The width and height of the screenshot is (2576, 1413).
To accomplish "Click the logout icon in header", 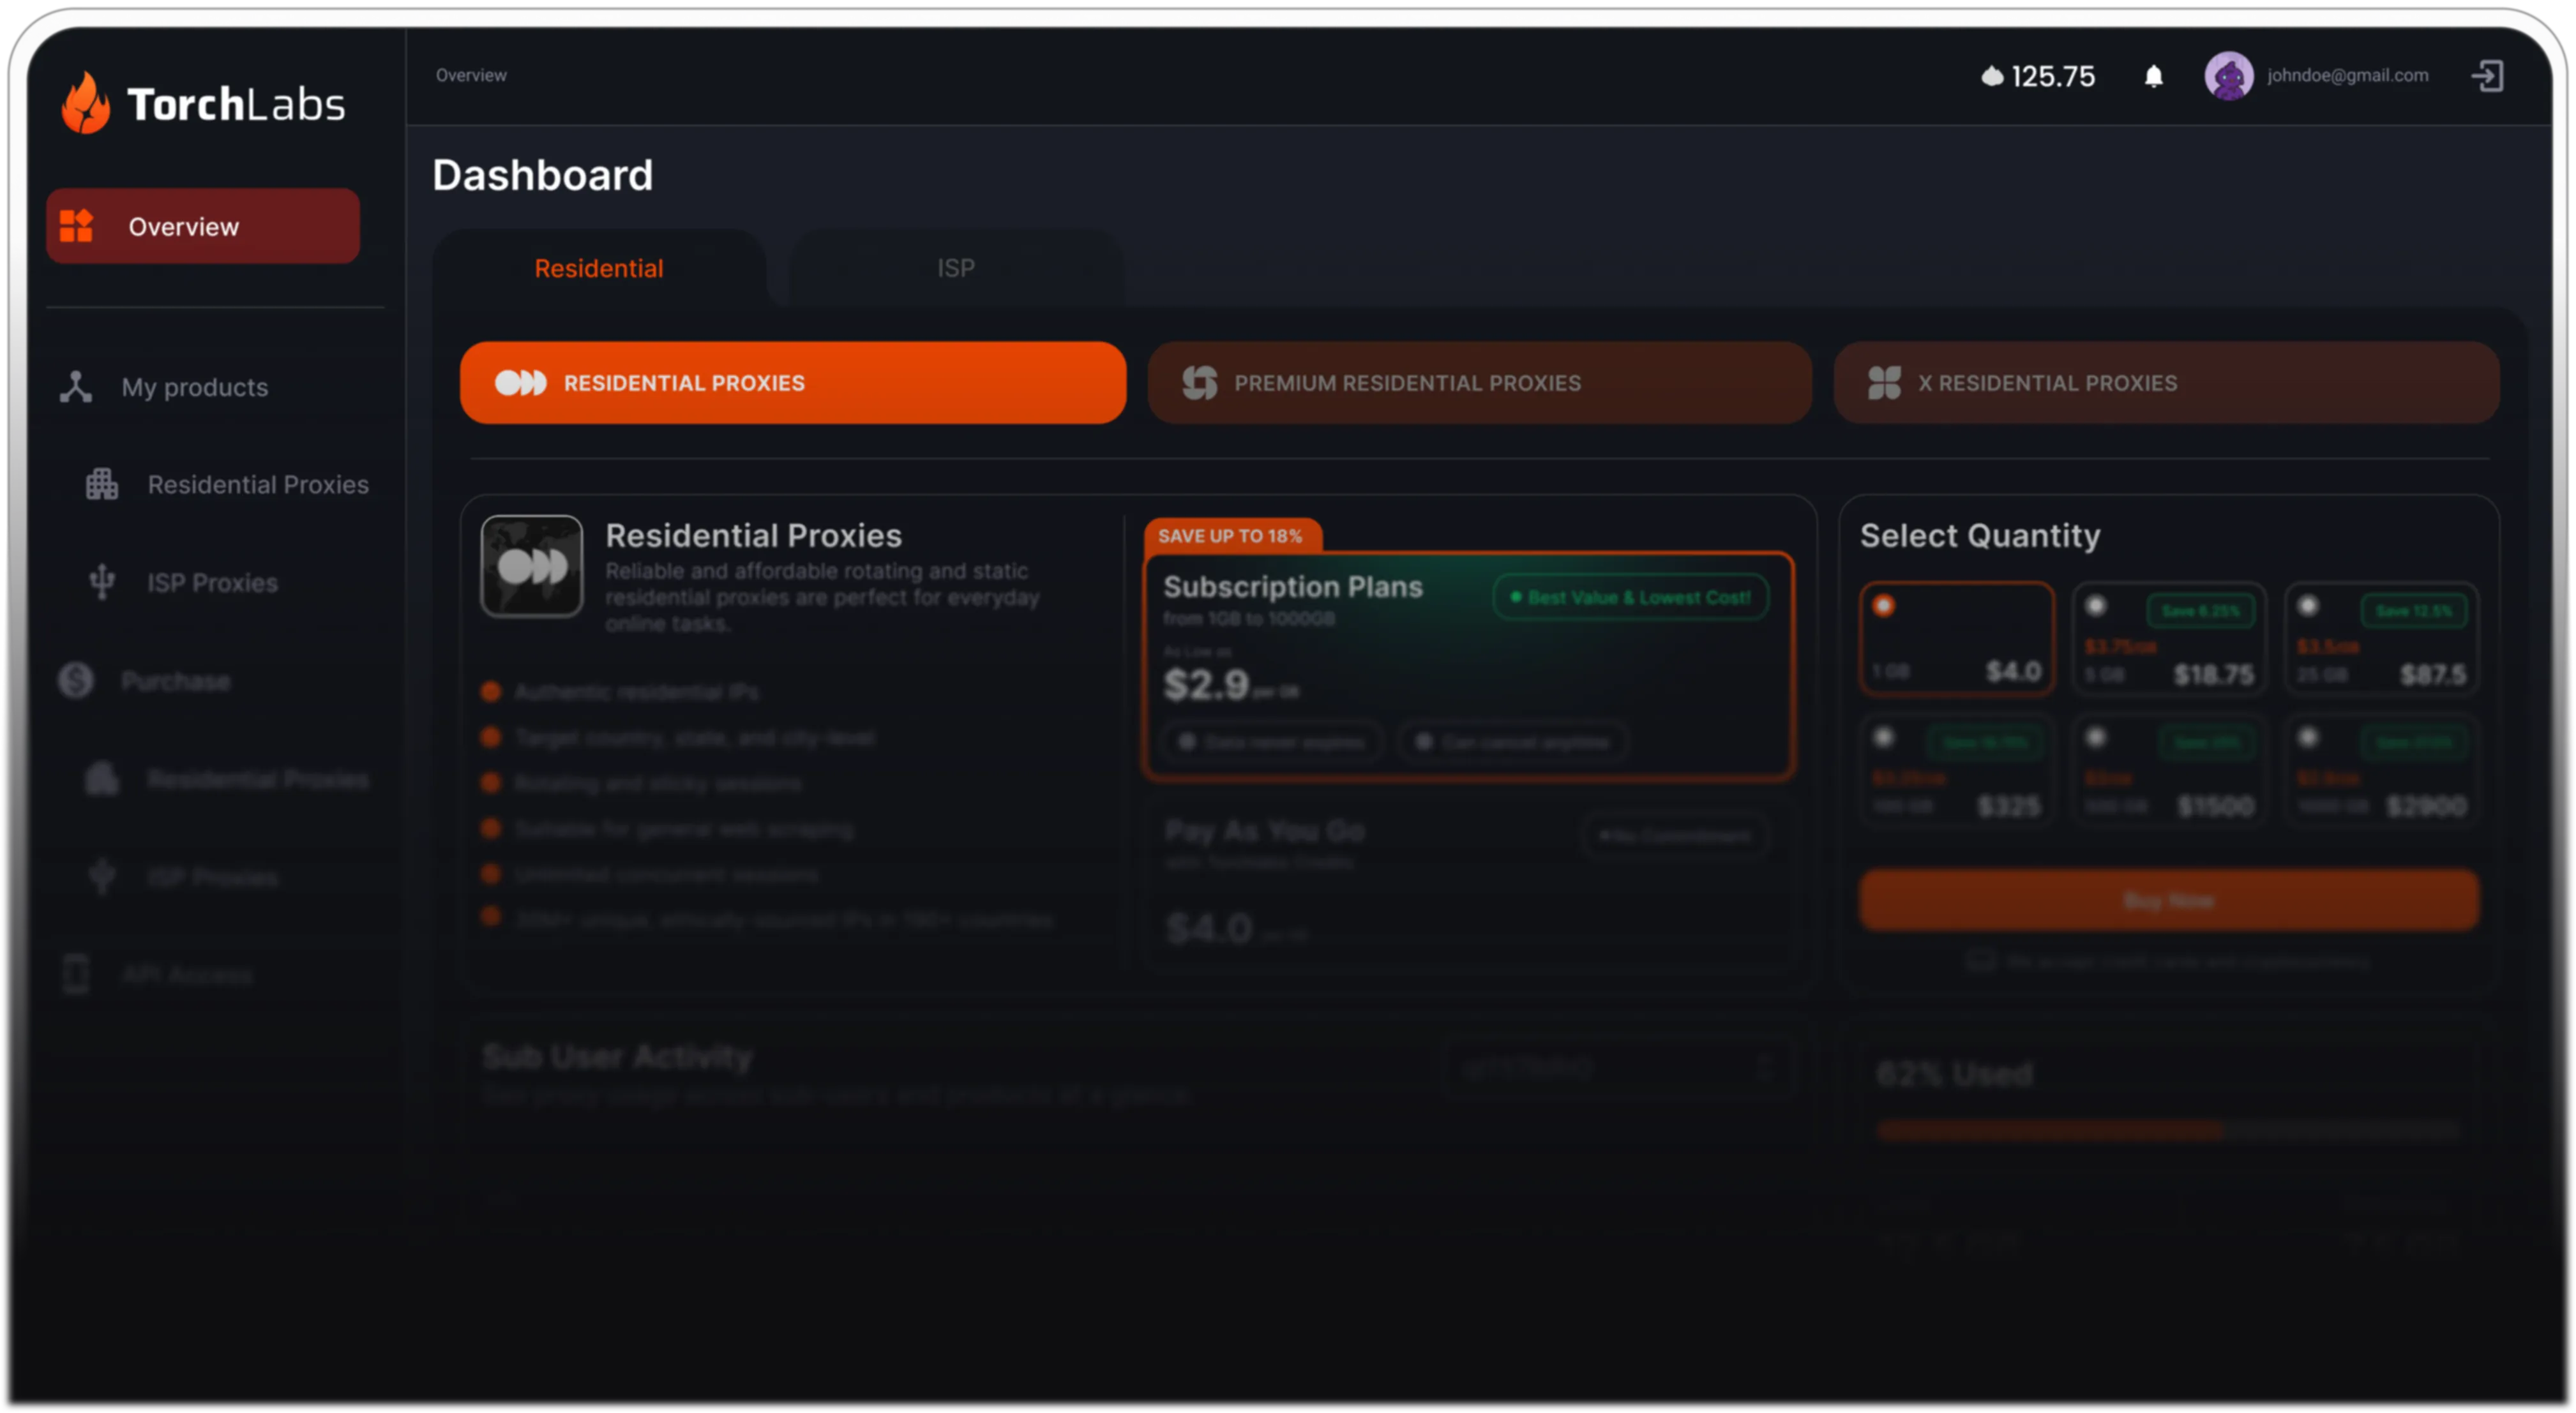I will 2487,76.
